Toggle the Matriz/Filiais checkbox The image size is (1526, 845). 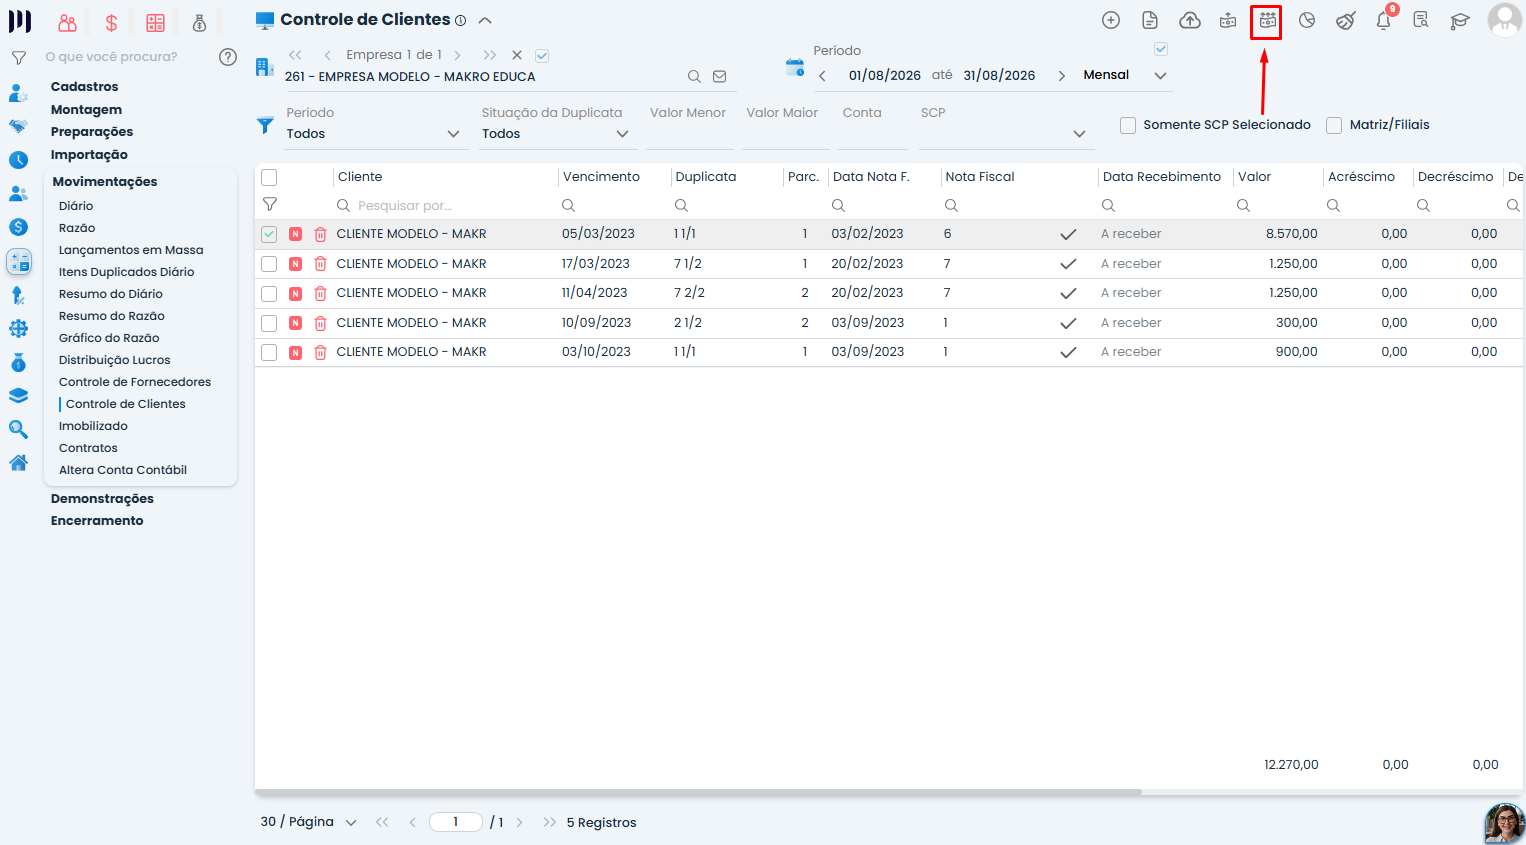tap(1334, 125)
